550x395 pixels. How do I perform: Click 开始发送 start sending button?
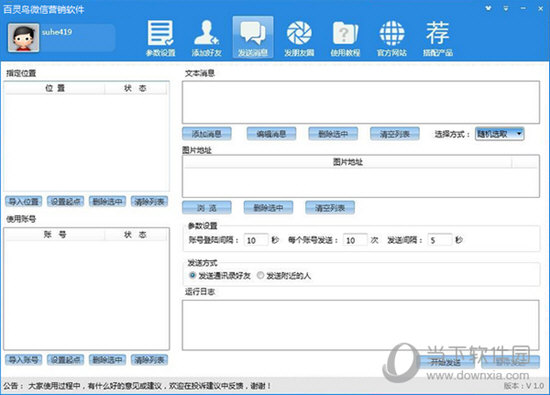446,362
